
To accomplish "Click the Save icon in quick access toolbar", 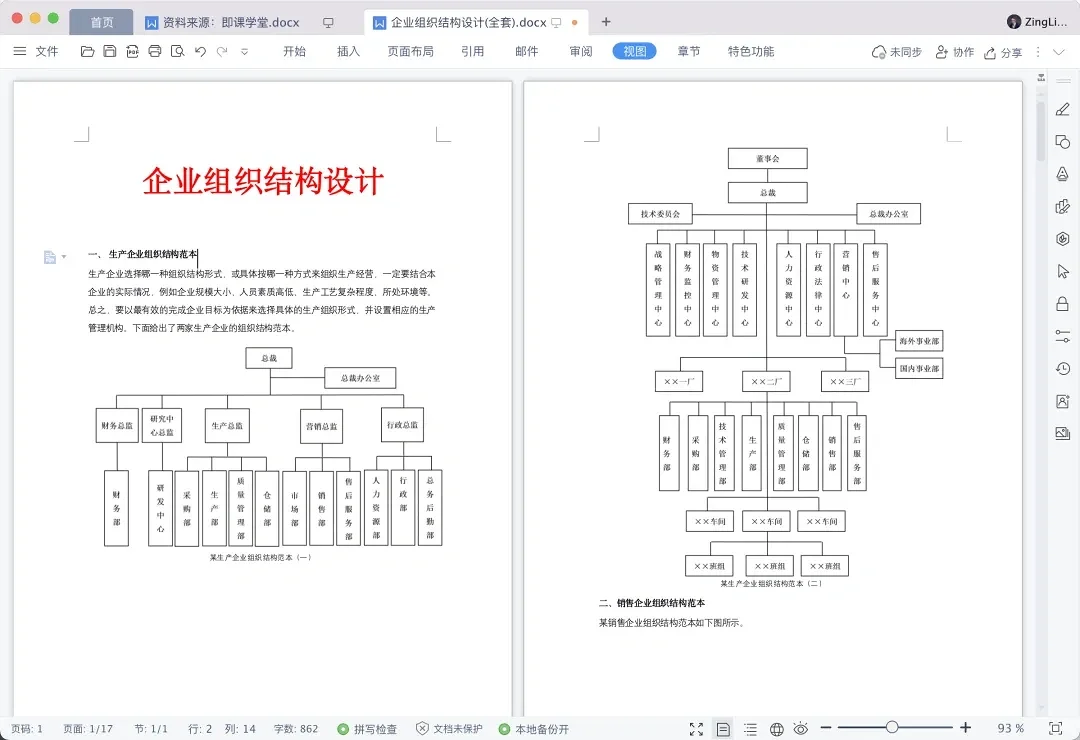I will (x=110, y=52).
